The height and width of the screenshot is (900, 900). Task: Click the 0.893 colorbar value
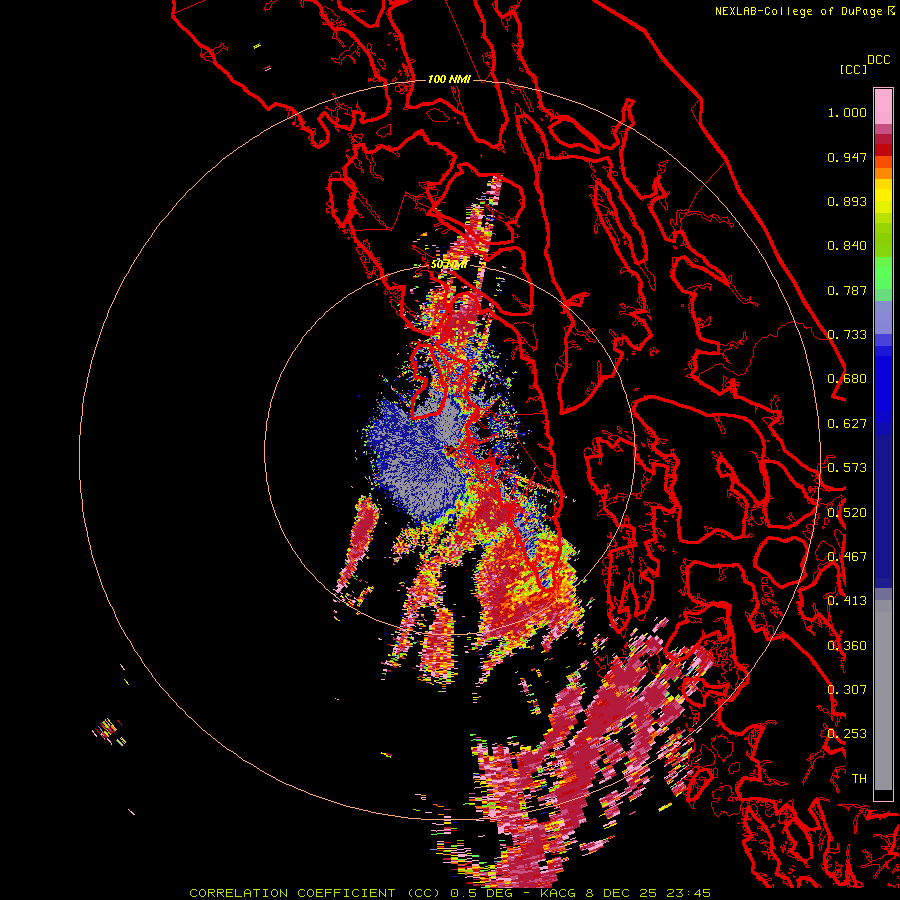(x=847, y=201)
